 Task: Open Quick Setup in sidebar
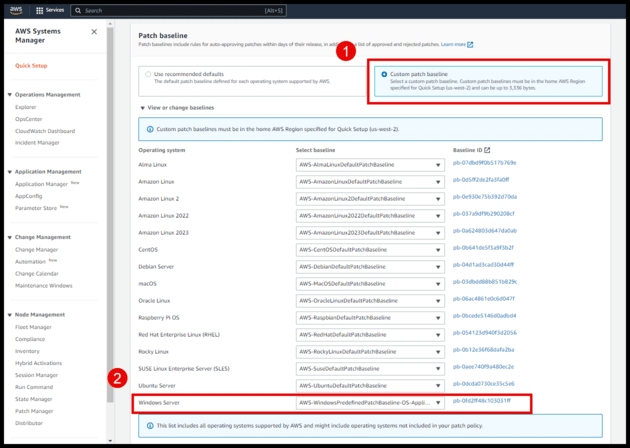pyautogui.click(x=31, y=65)
